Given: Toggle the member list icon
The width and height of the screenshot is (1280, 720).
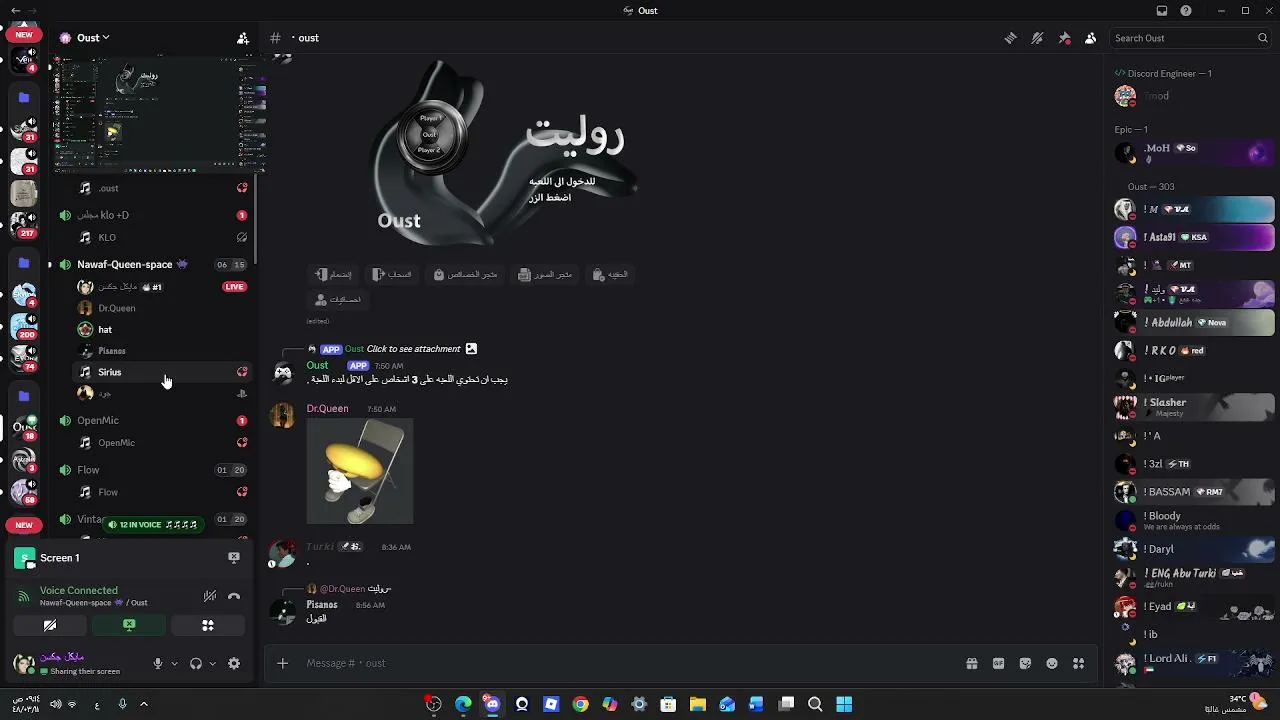Looking at the screenshot, I should click(x=1091, y=38).
